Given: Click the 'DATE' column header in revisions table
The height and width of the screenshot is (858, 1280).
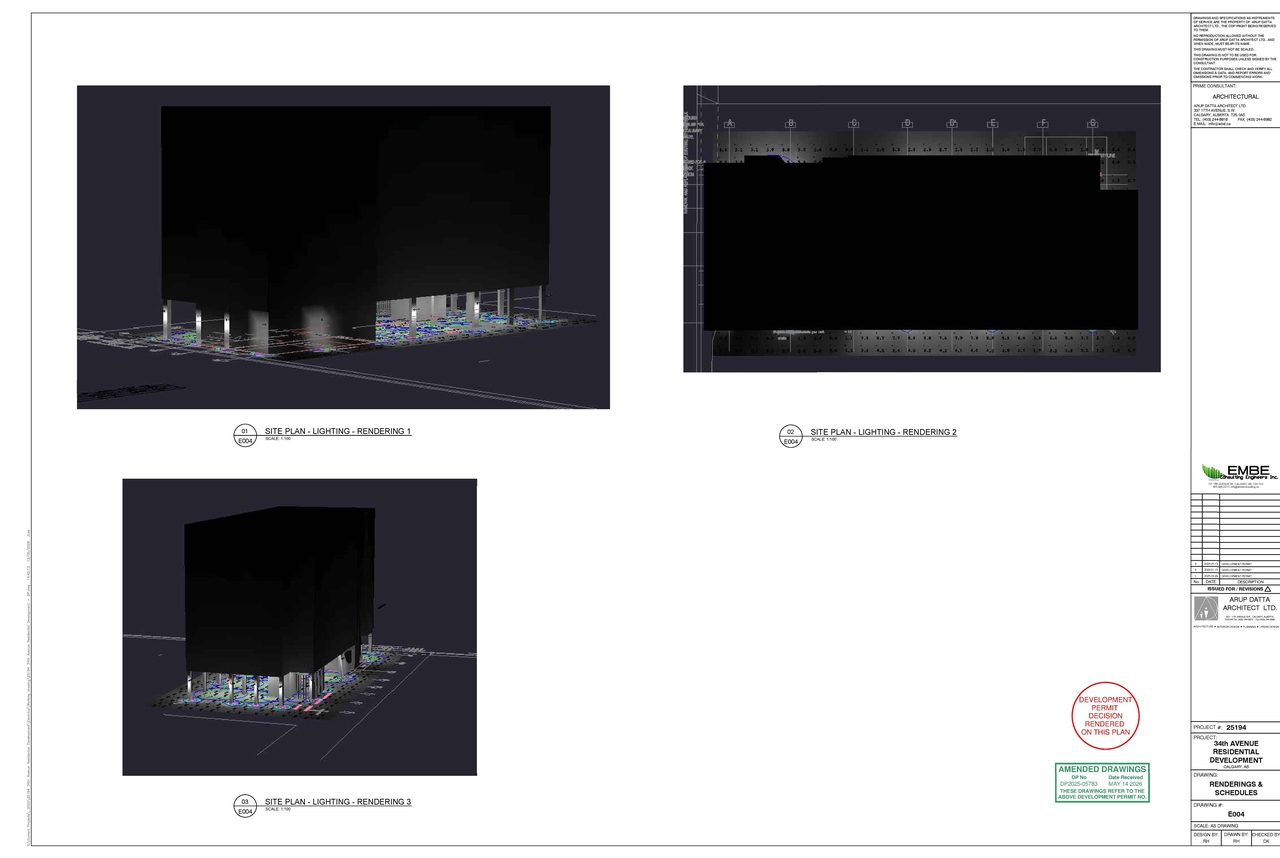Looking at the screenshot, I should click(1210, 582).
